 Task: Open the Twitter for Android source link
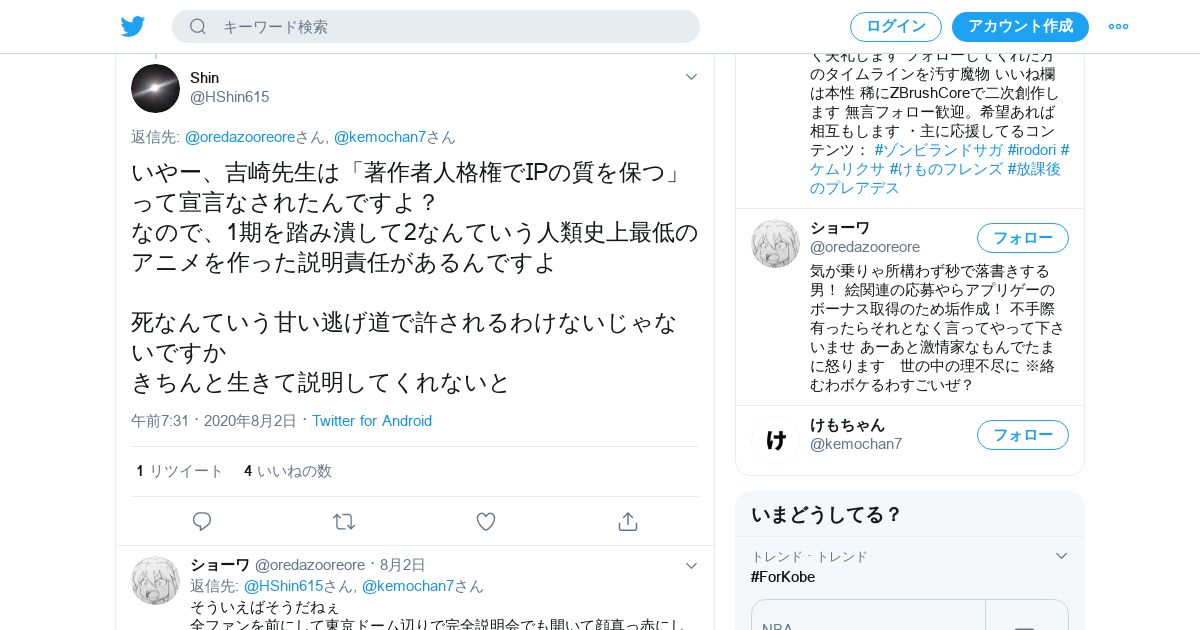(372, 421)
